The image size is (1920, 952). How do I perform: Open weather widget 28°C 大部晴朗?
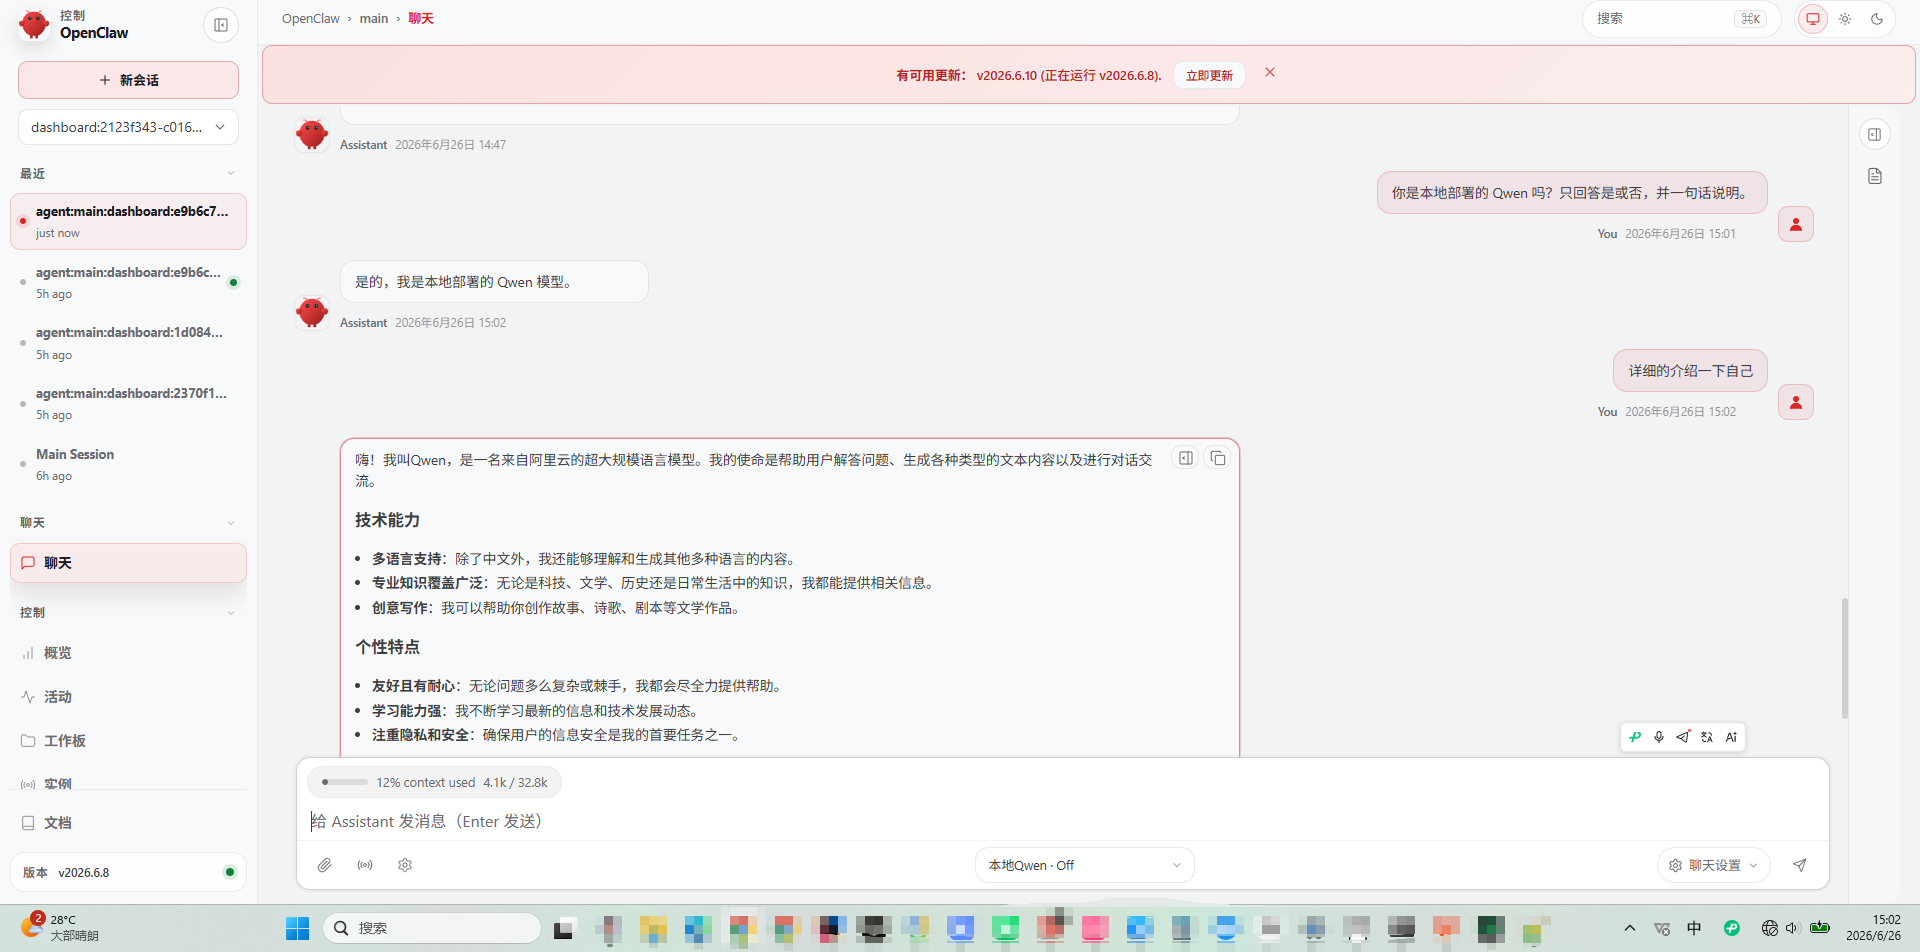(60, 927)
